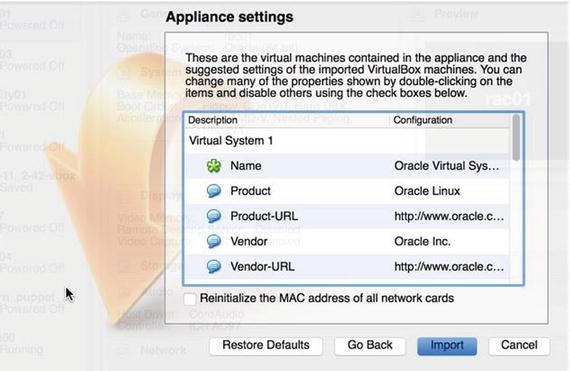Select the Oracle Inc. vendor value
Screen dimensions: 570x371
pos(422,241)
